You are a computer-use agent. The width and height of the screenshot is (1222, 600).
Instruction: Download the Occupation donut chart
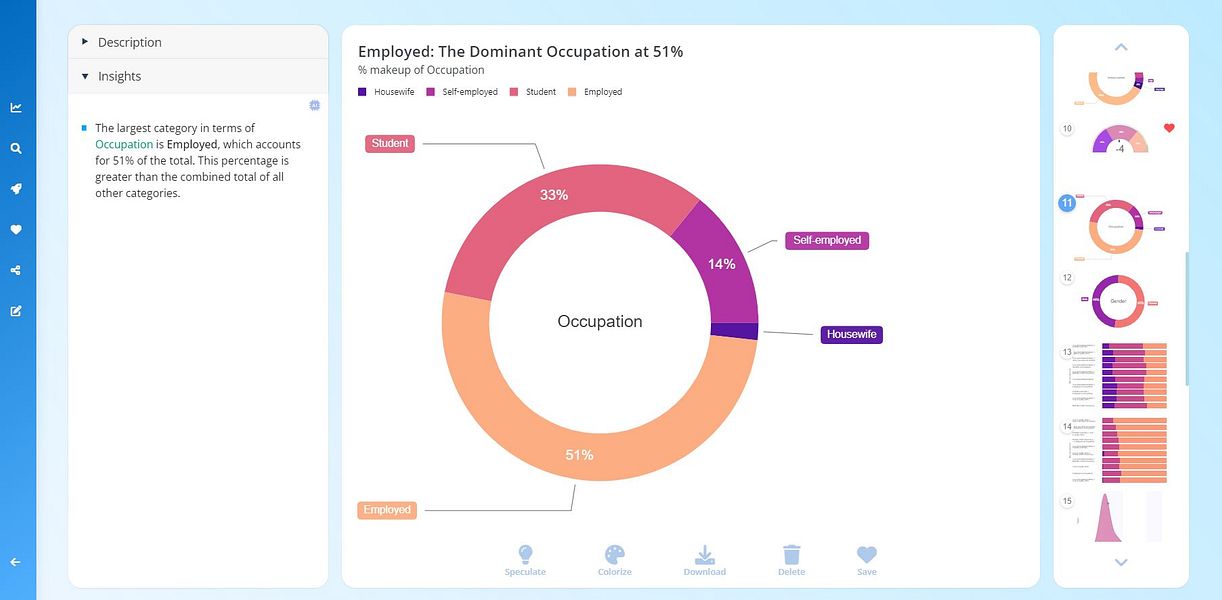coord(704,558)
